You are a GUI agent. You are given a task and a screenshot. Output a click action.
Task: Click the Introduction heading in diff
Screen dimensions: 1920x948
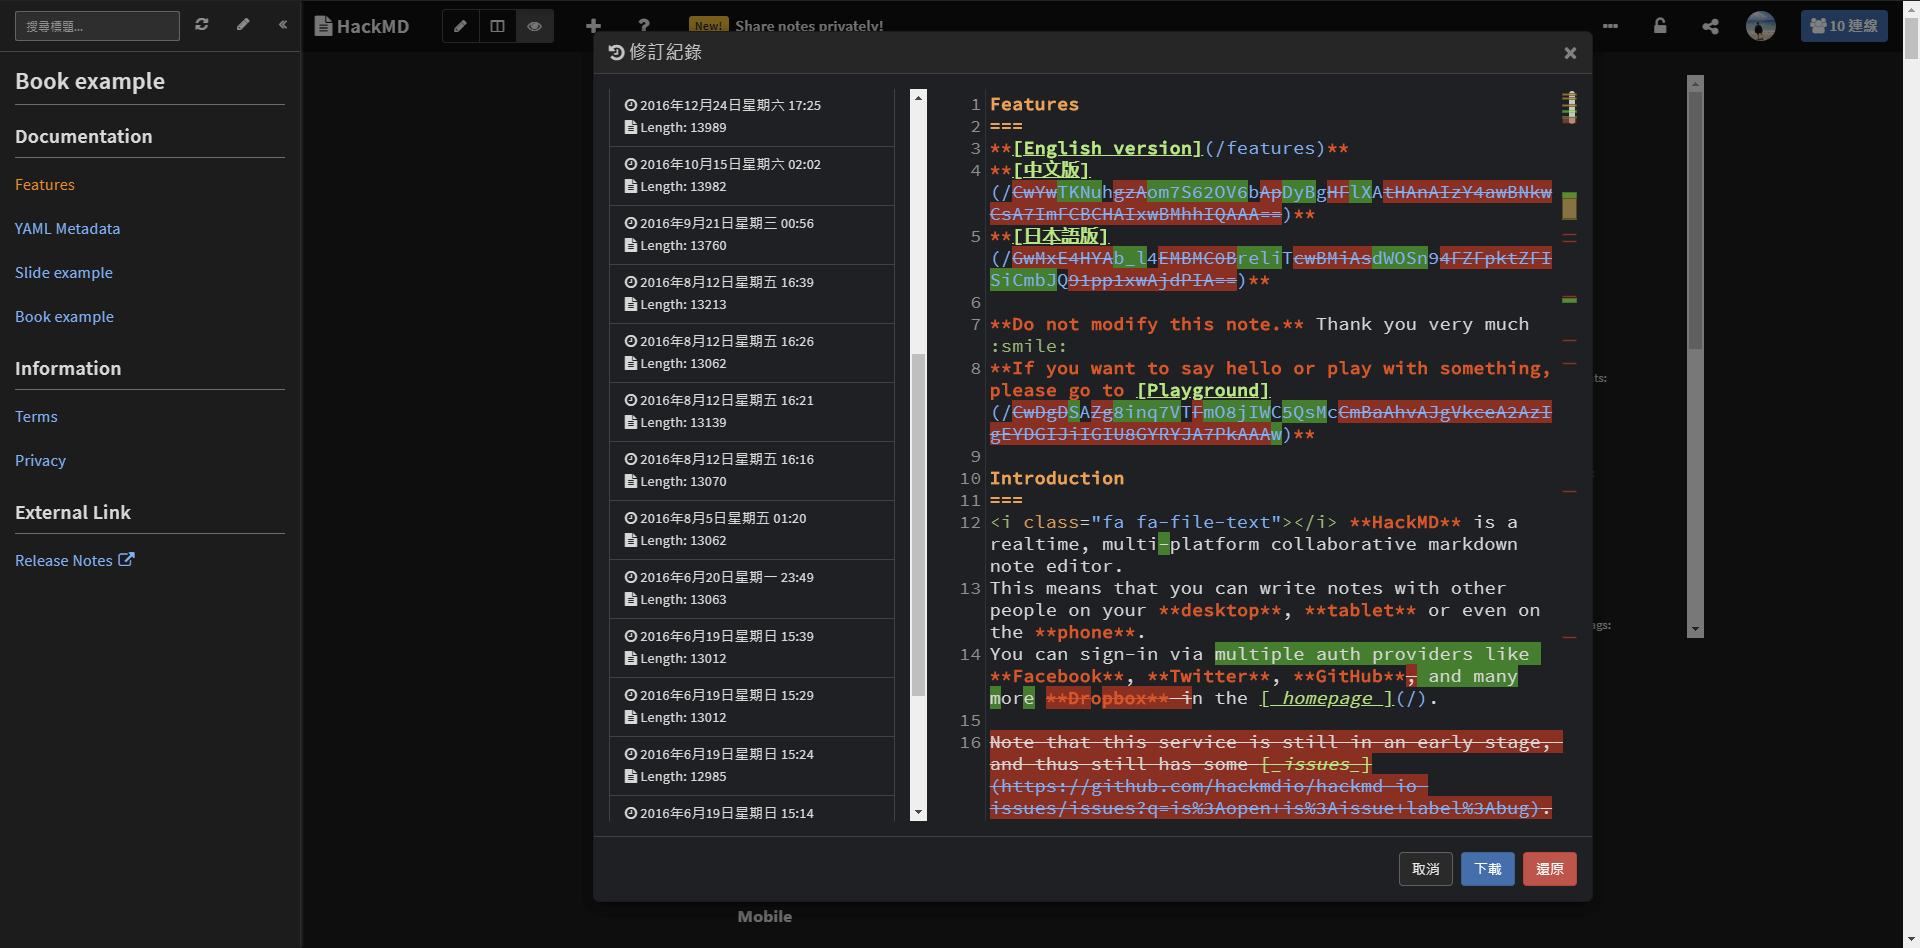pyautogui.click(x=1057, y=478)
